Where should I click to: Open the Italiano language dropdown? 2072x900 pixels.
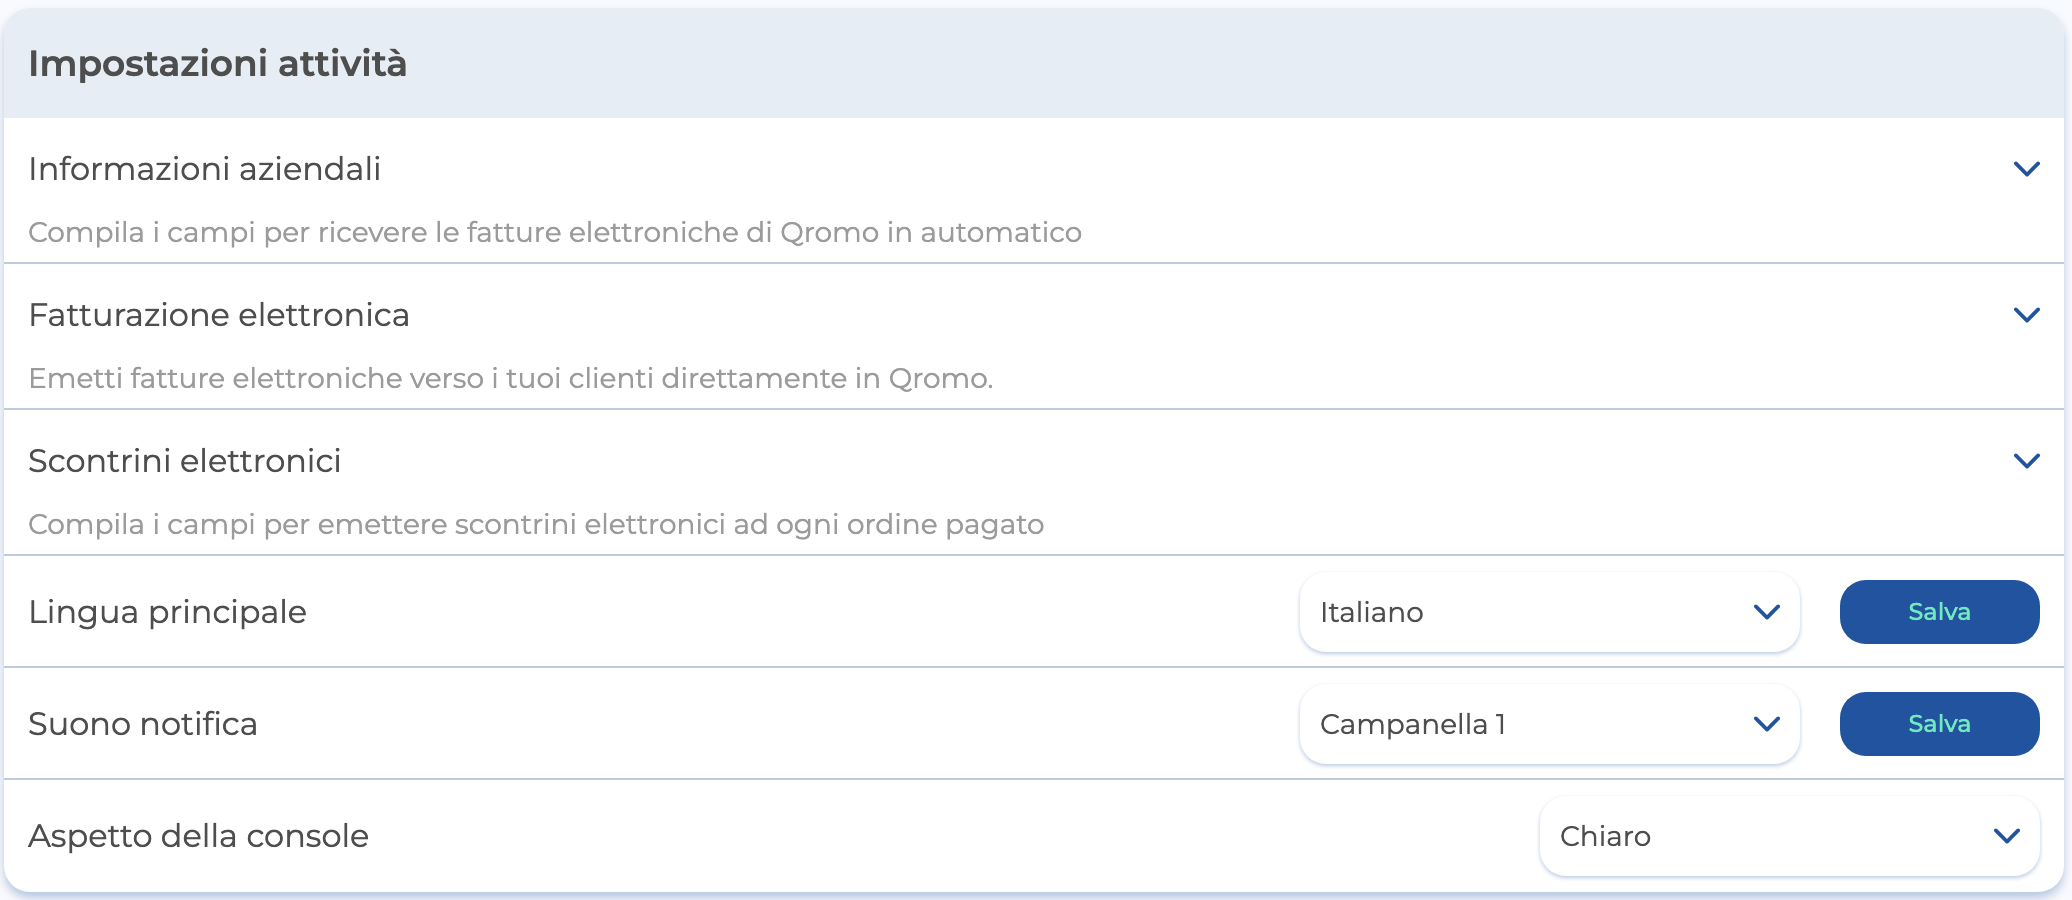point(1530,612)
